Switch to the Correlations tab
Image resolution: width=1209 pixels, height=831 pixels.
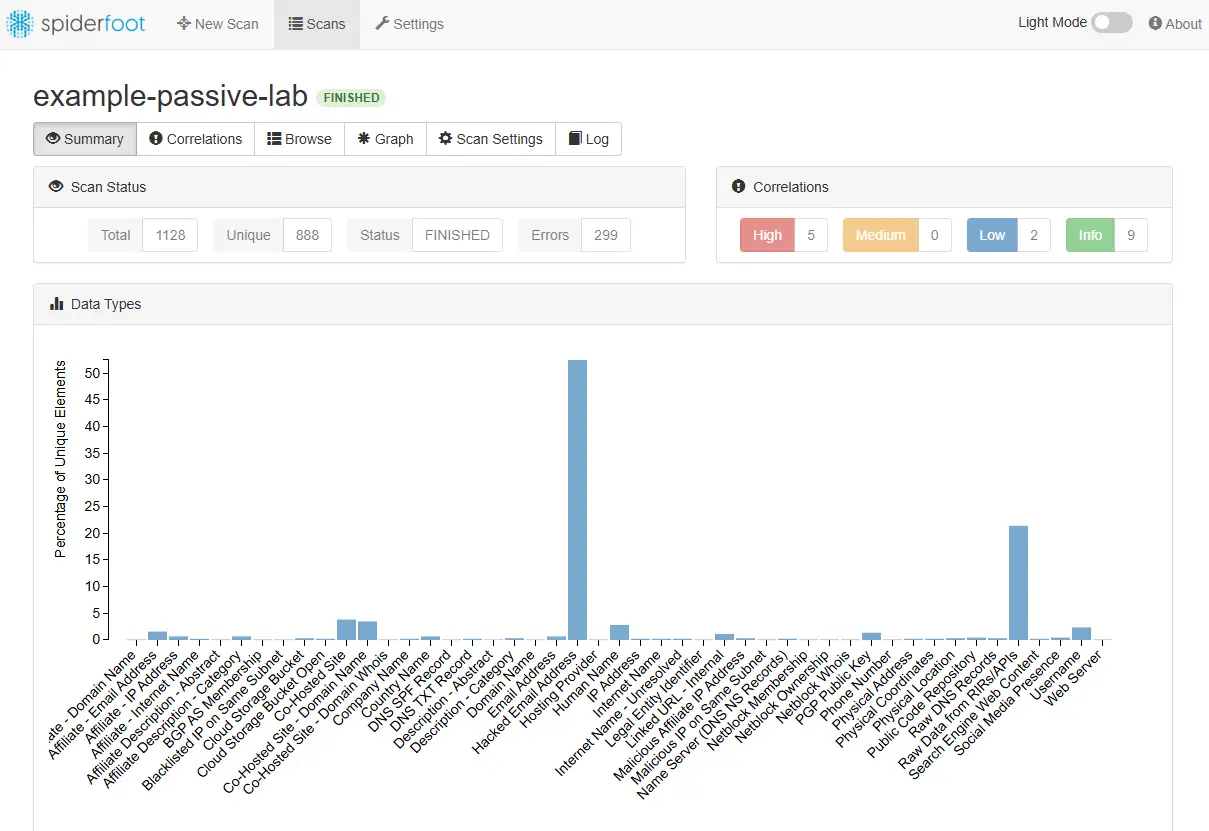coord(195,139)
